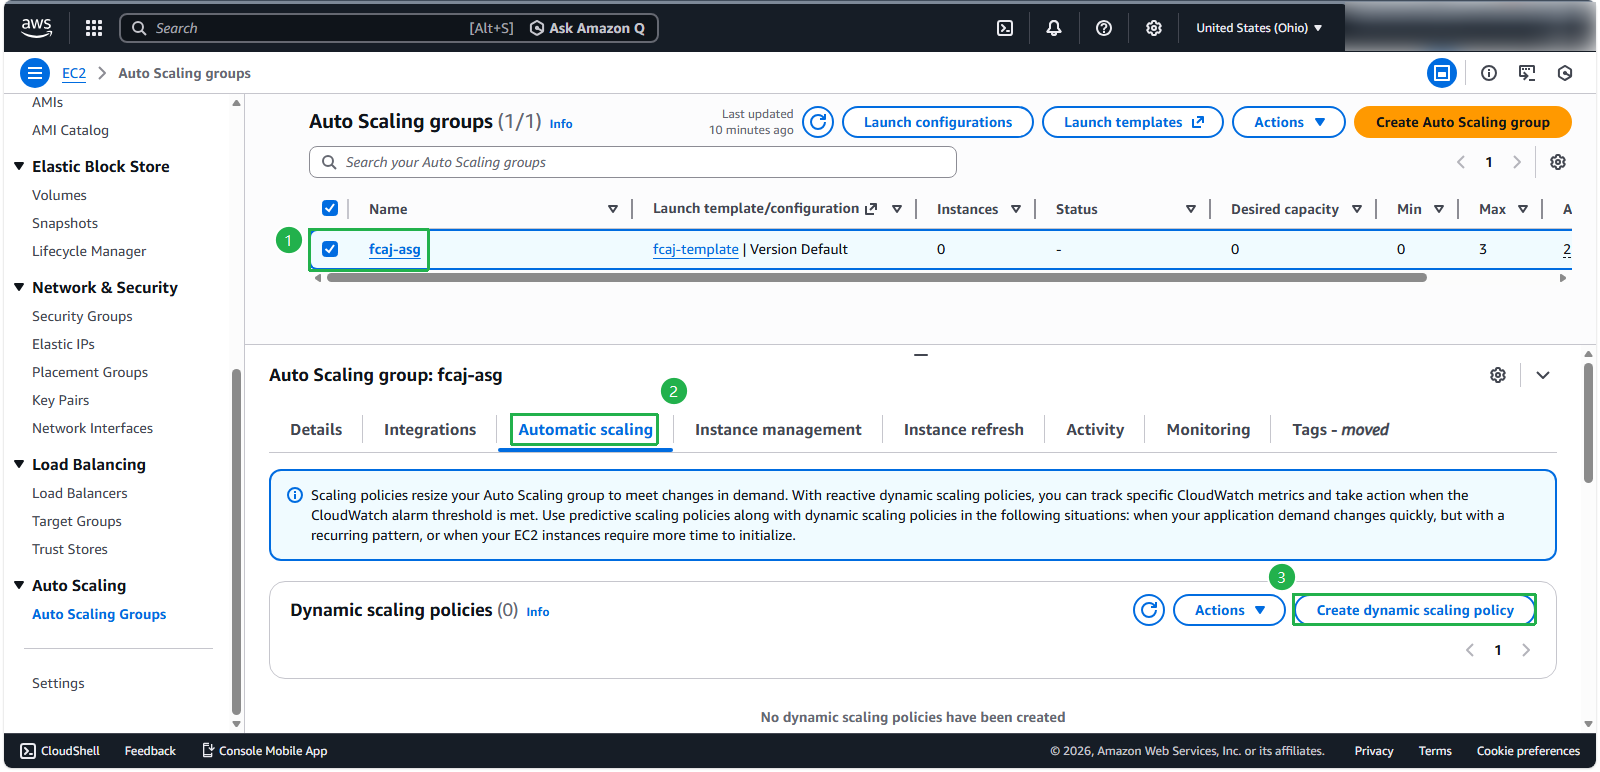Open the top bar settings gear
Screen dimensions: 1600x772
pos(1154,28)
